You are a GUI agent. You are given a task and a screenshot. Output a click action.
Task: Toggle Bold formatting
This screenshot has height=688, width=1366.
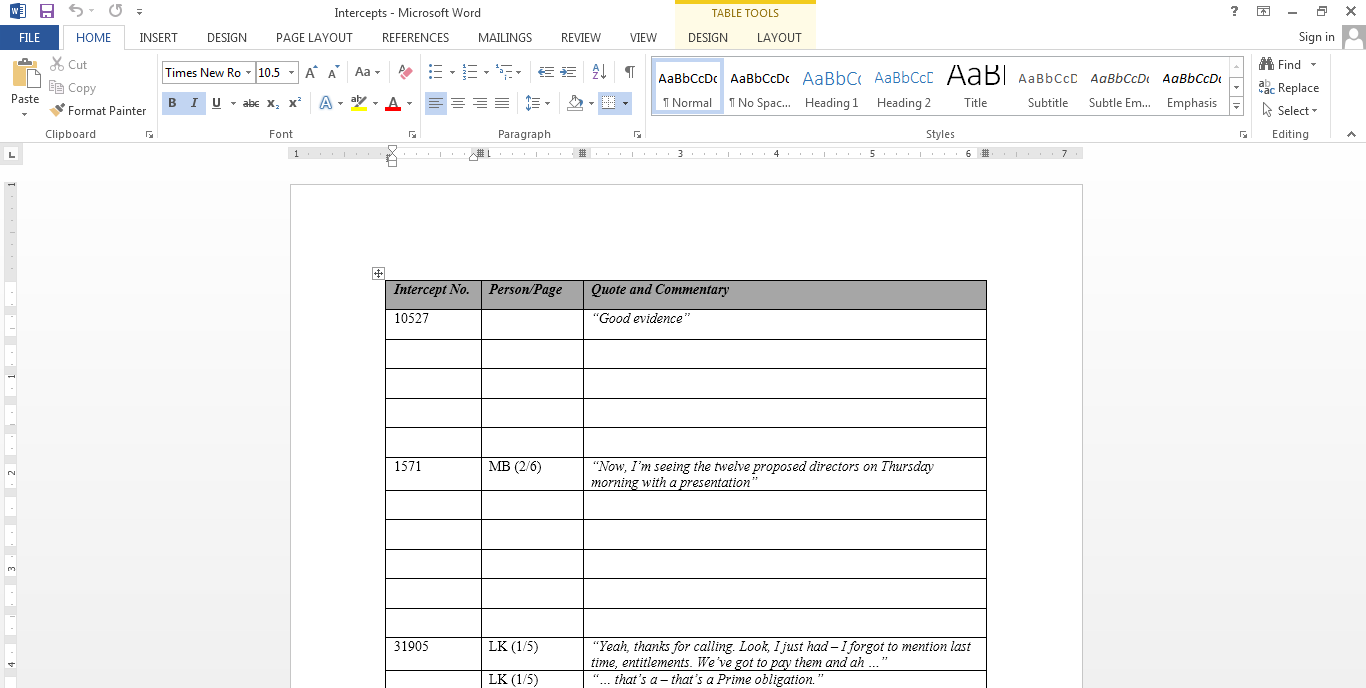172,103
